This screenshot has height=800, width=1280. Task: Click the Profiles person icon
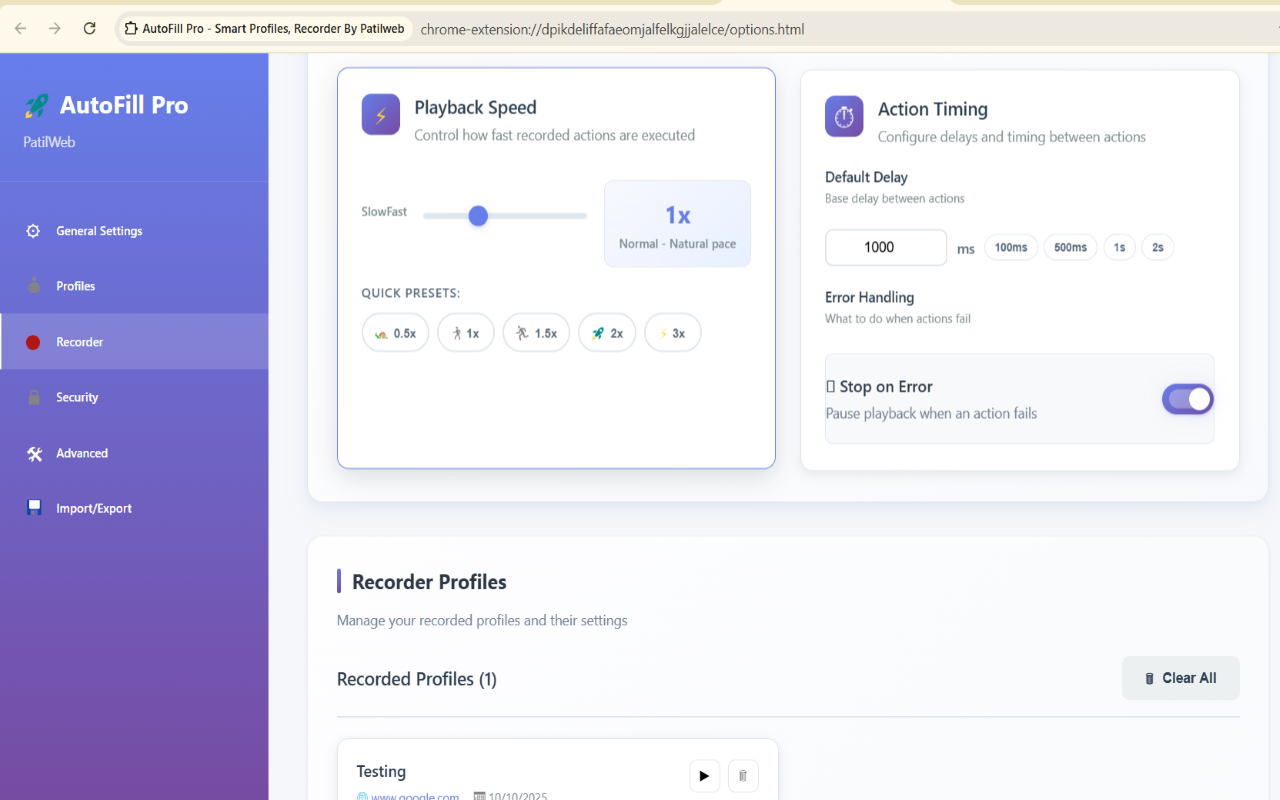point(34,286)
